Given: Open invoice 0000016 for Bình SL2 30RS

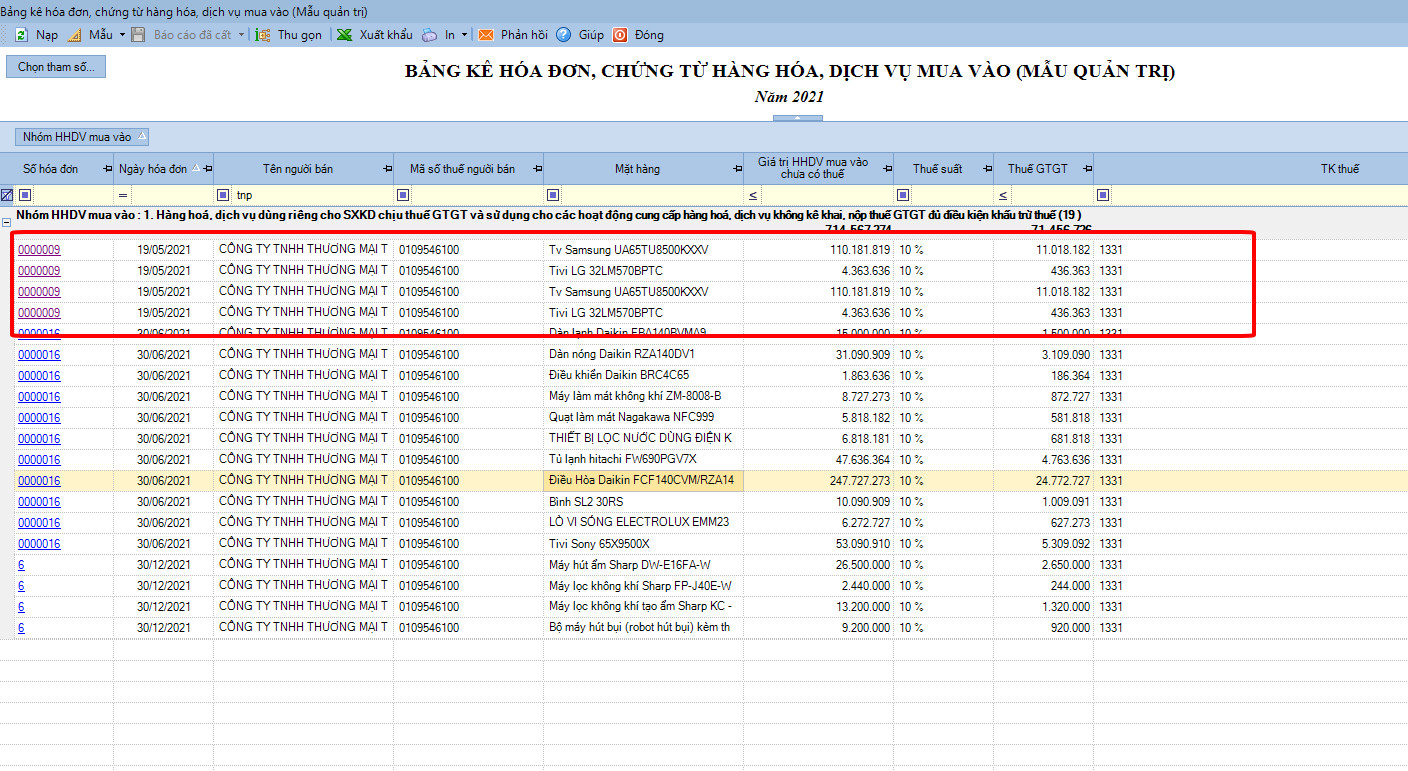Looking at the screenshot, I should 39,502.
